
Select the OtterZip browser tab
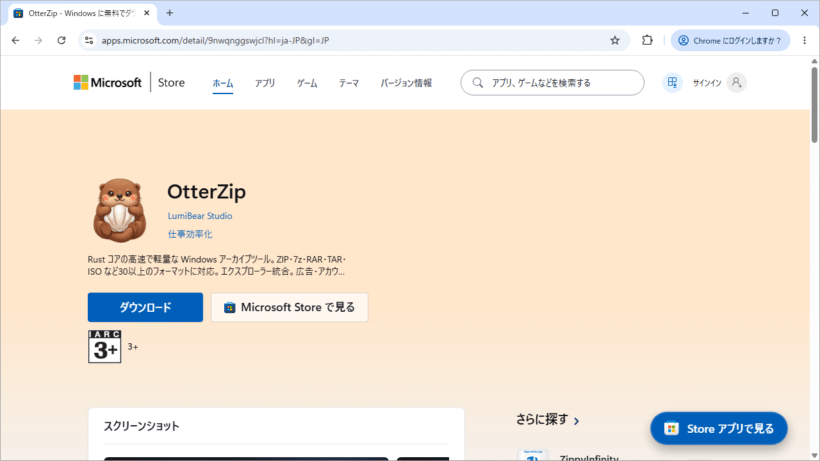point(81,13)
